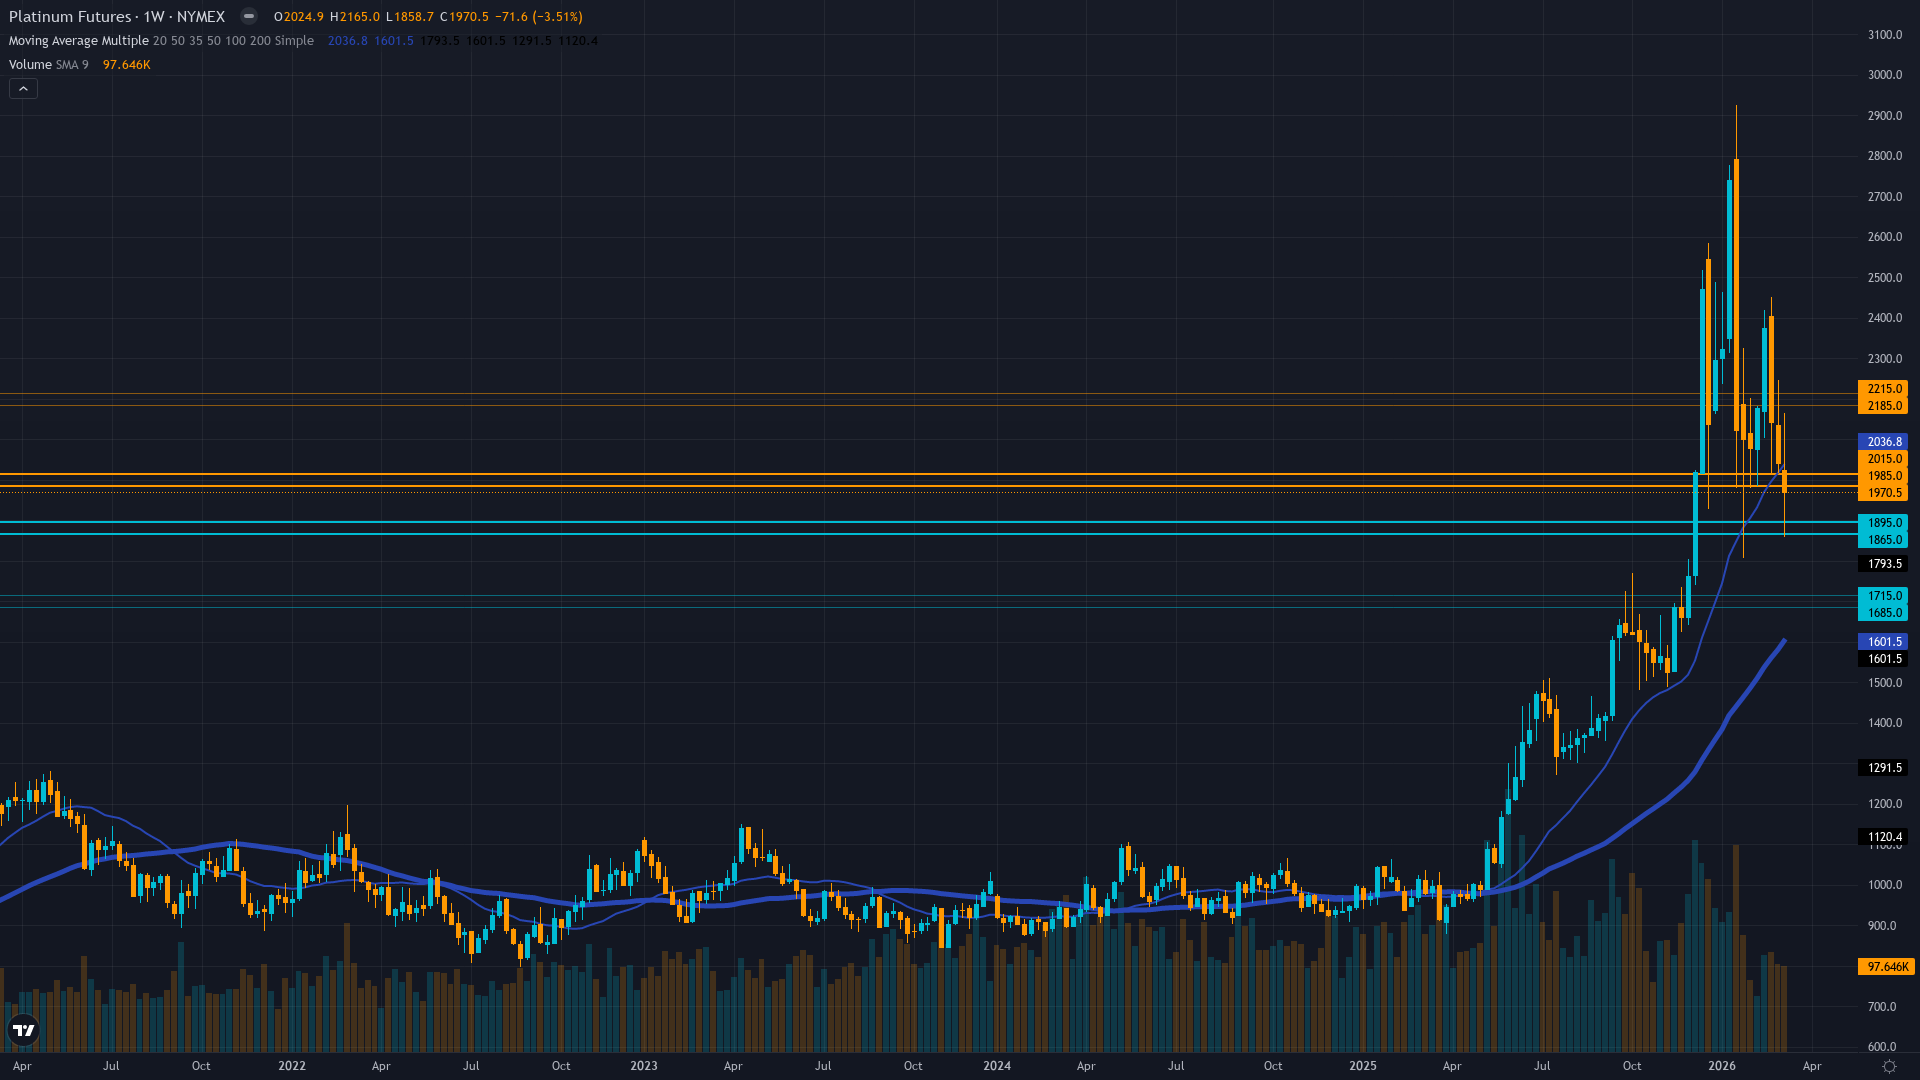Click the 2022 label on the time axis
The width and height of the screenshot is (1920, 1080).
click(292, 1066)
